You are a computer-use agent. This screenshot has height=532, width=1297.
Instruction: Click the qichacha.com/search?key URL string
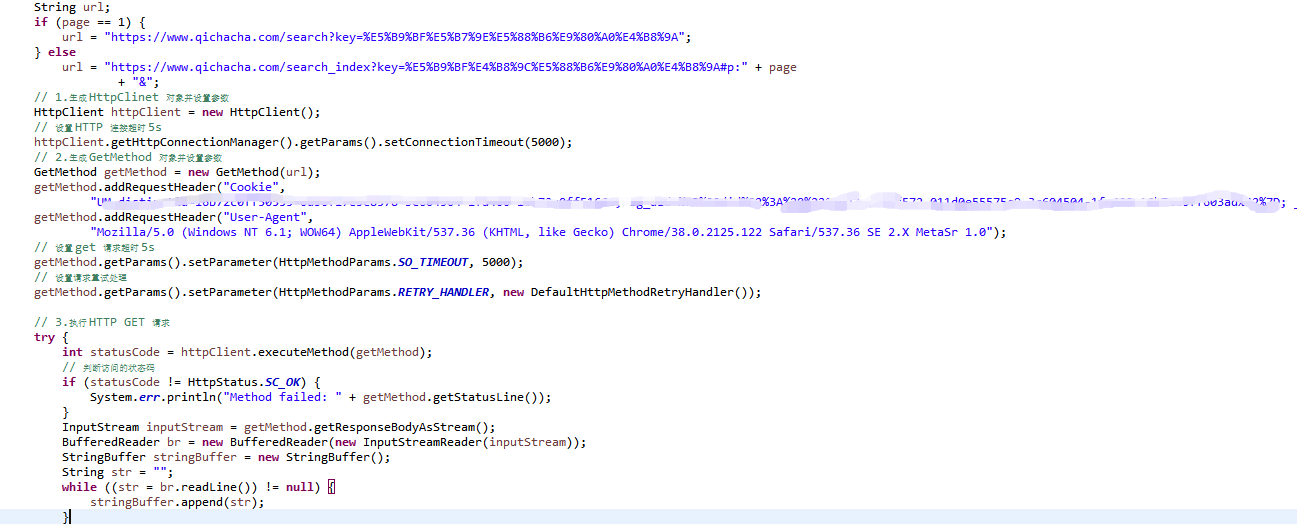397,37
